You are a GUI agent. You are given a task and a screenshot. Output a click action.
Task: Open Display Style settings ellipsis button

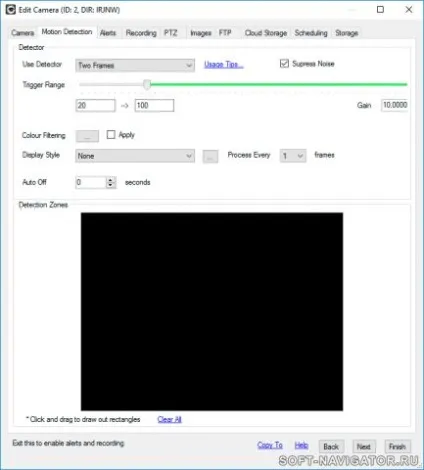click(210, 156)
